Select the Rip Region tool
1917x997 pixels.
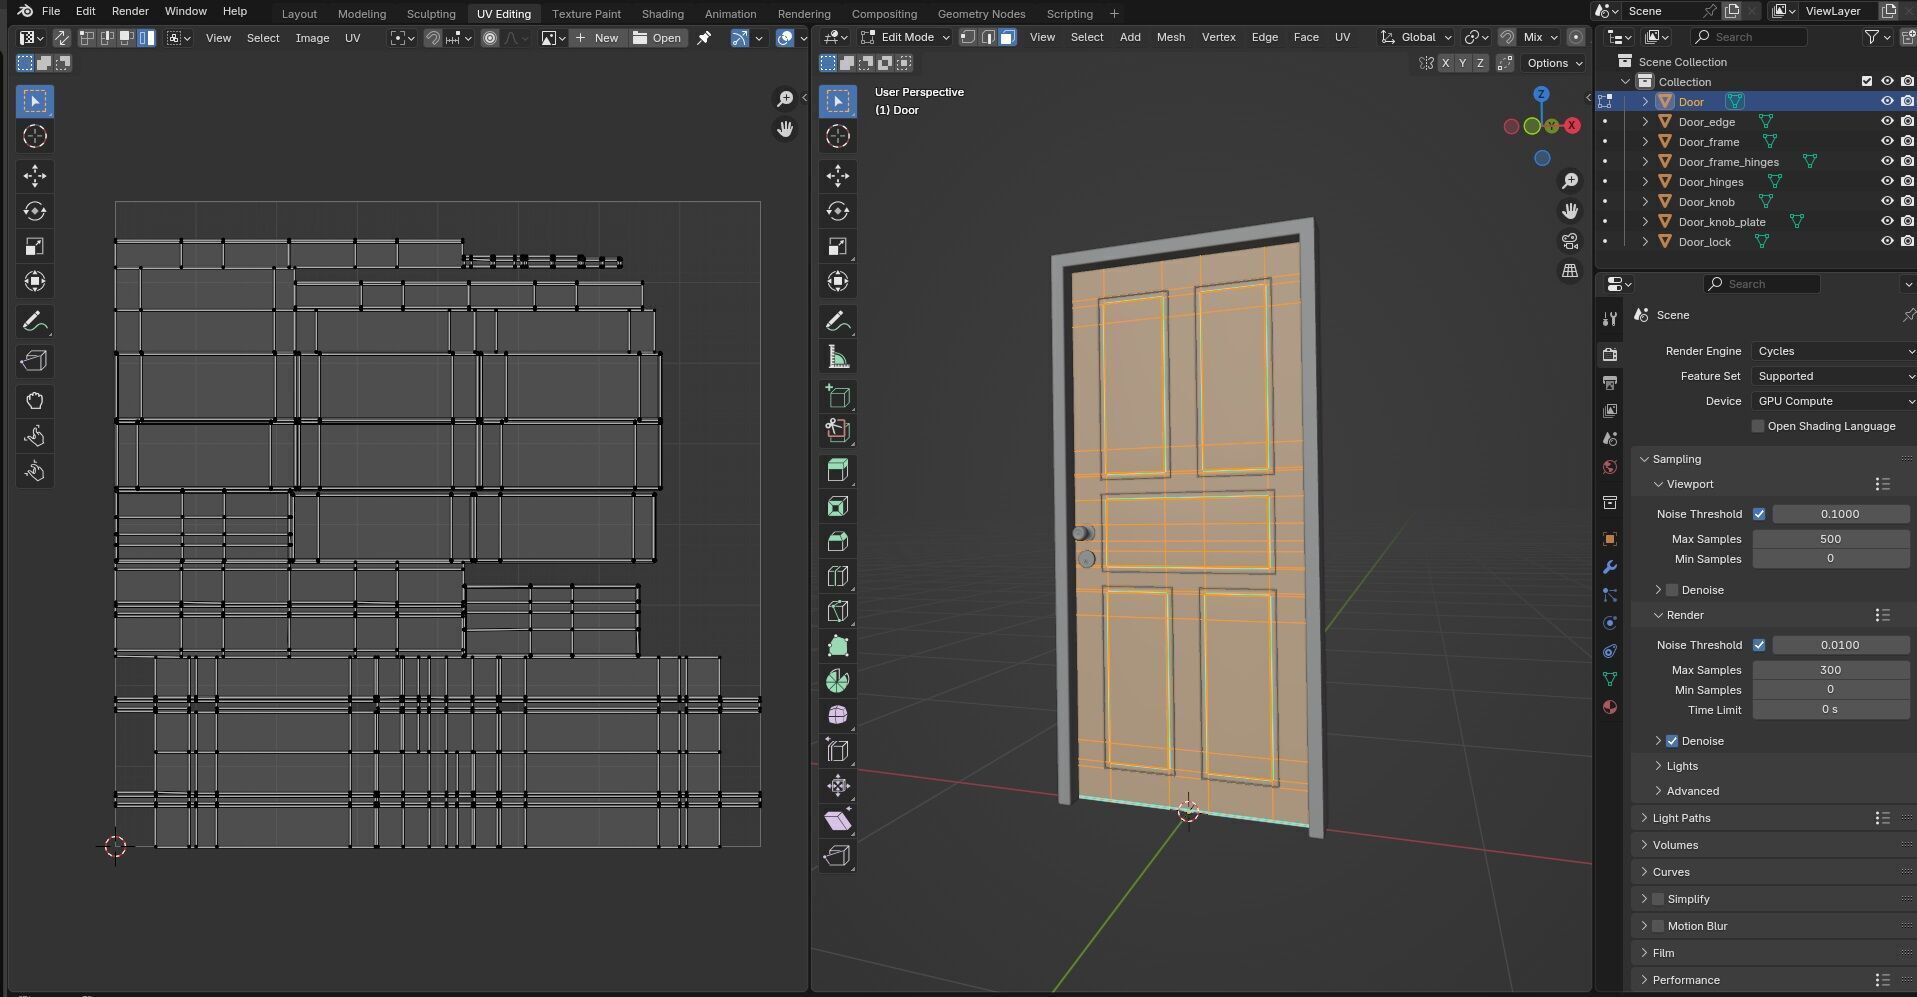coord(837,856)
